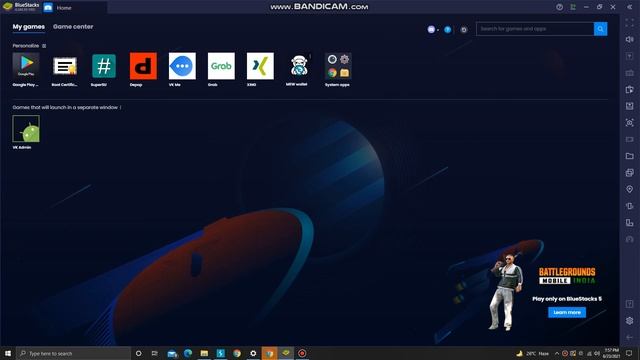The height and width of the screenshot is (360, 640).
Task: Open Chrome from the taskbar
Action: click(237, 353)
